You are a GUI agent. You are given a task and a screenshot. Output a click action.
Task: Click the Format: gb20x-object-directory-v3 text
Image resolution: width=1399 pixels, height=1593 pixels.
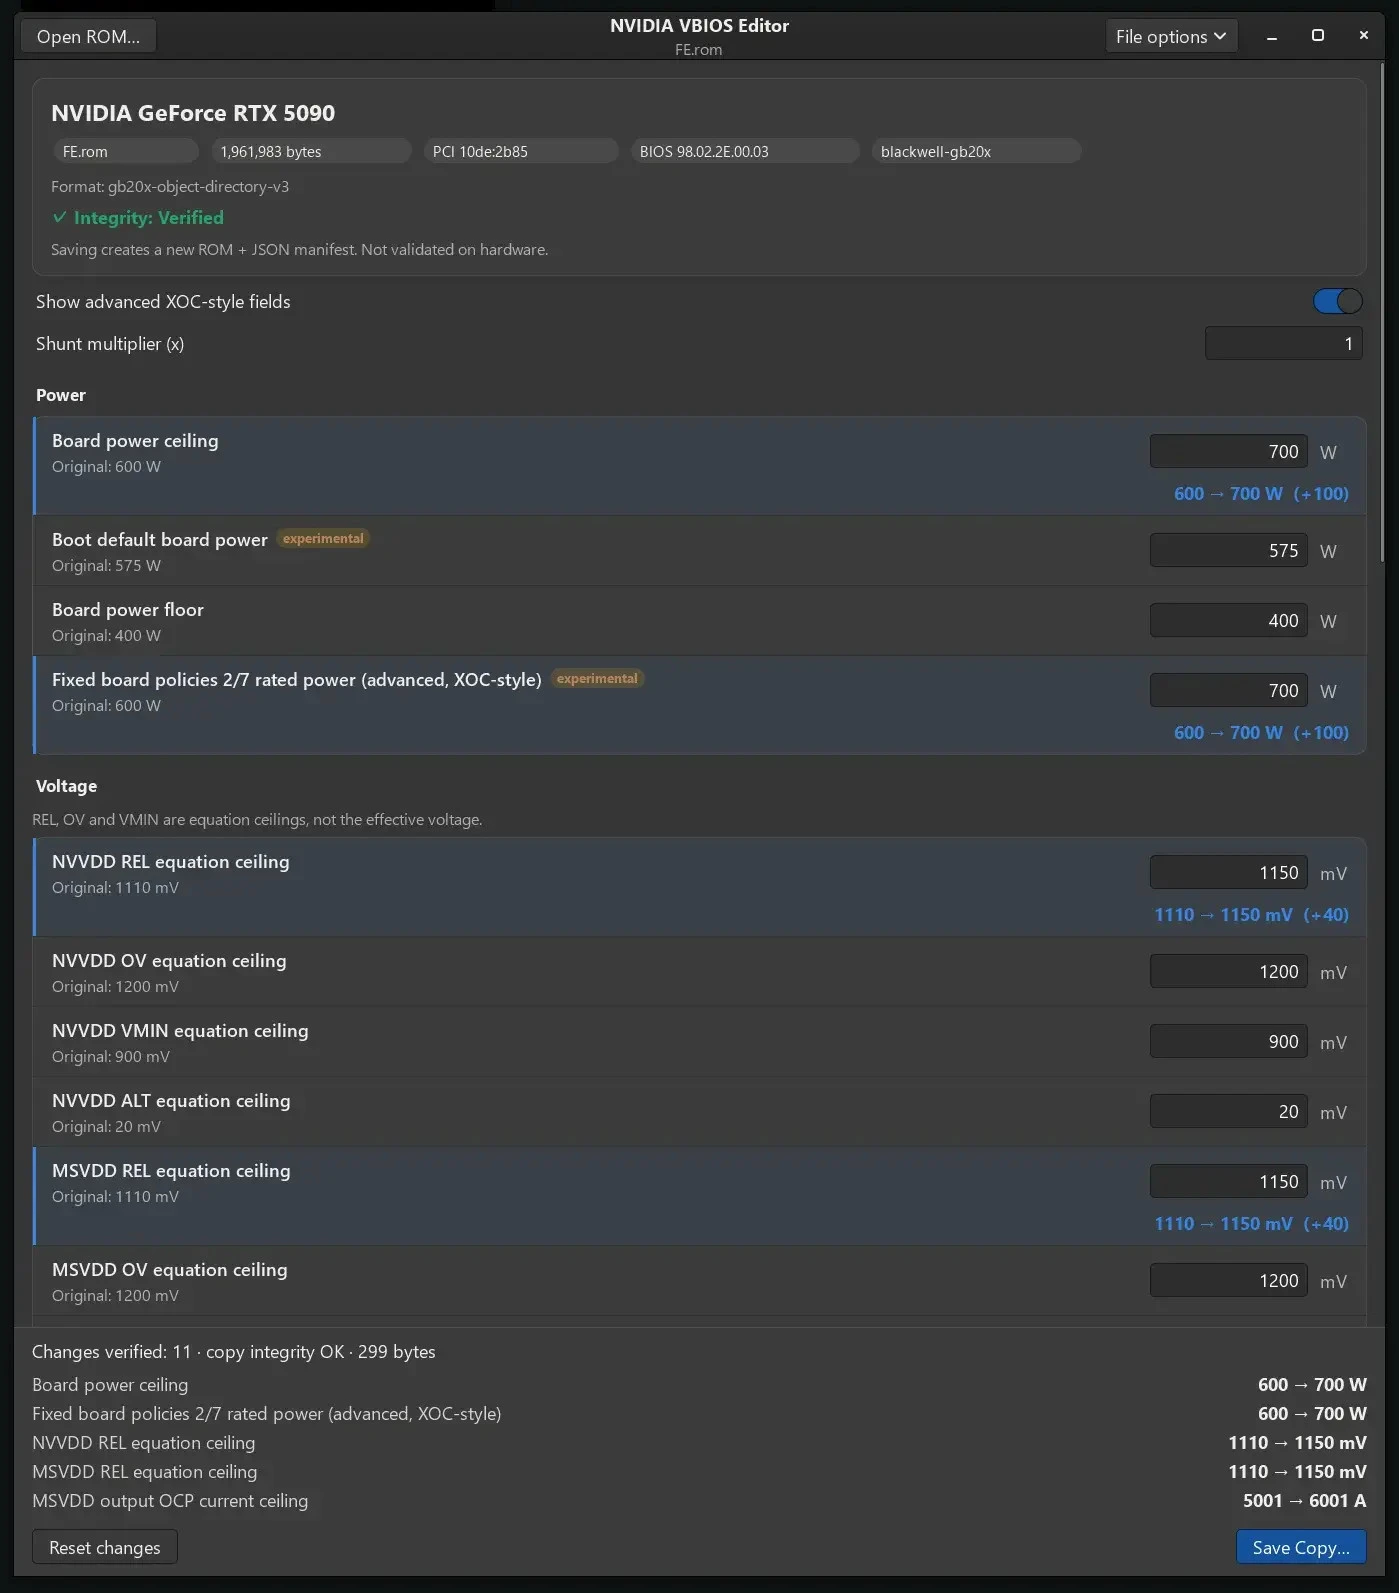click(170, 187)
